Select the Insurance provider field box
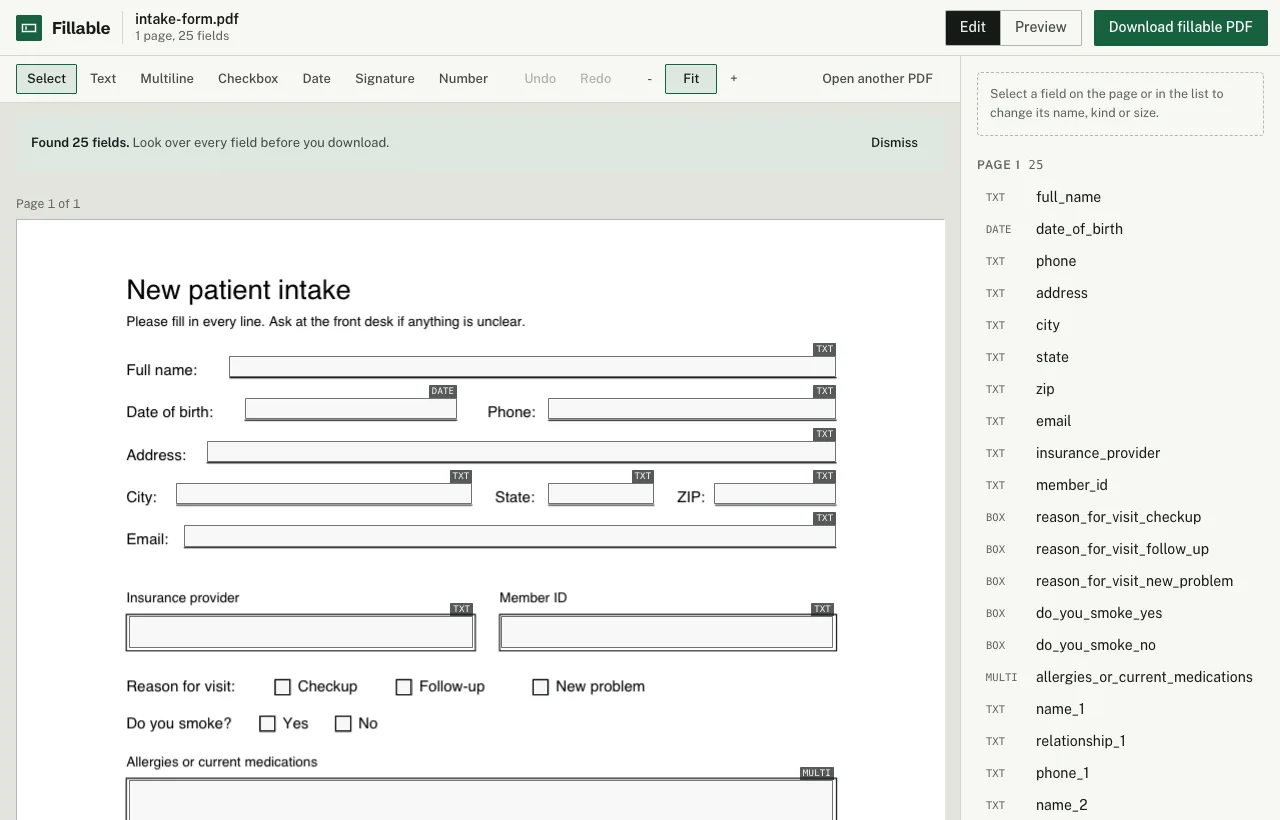The height and width of the screenshot is (820, 1280). pos(301,632)
